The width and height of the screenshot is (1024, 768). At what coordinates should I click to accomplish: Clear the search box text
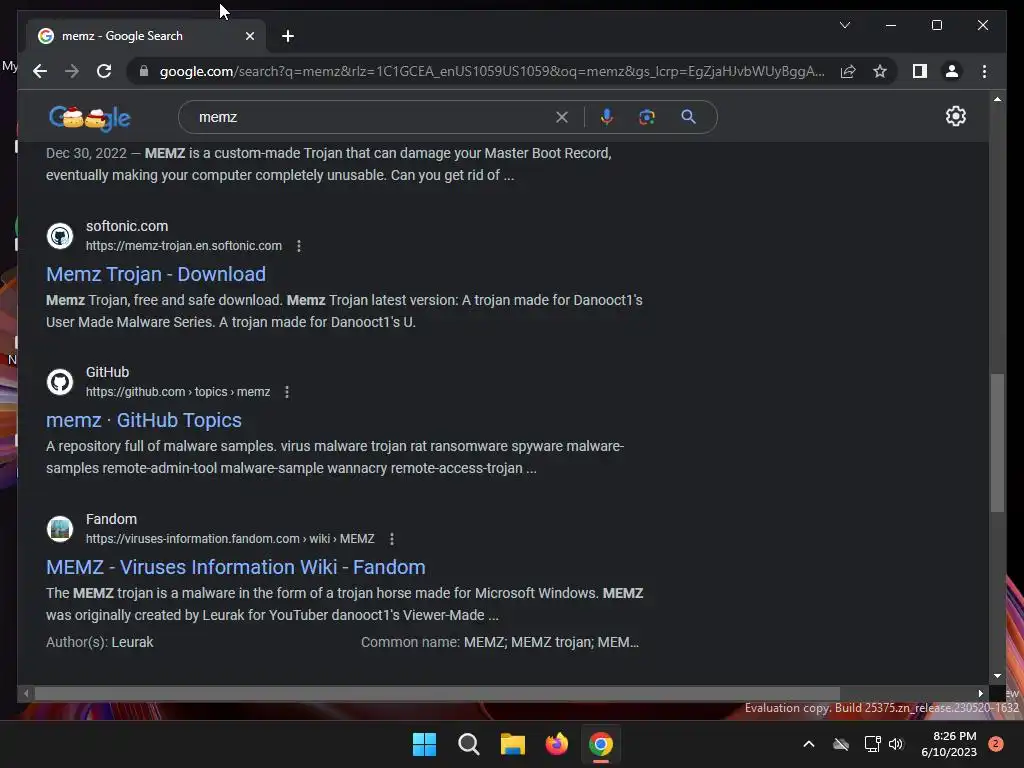tap(562, 117)
